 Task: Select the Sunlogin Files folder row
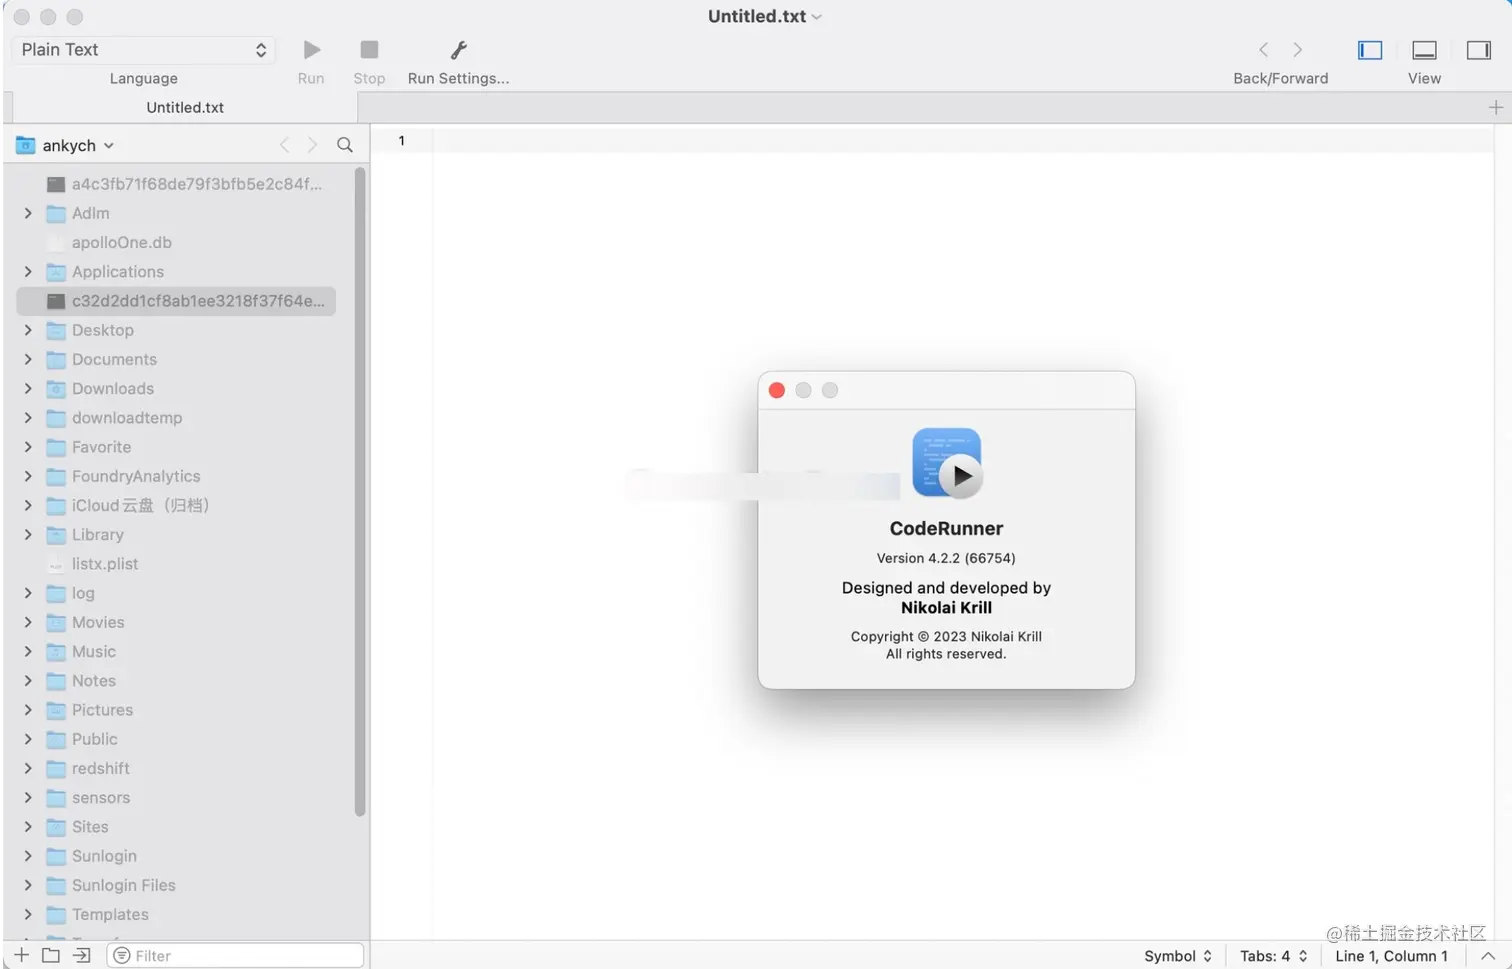pos(176,886)
